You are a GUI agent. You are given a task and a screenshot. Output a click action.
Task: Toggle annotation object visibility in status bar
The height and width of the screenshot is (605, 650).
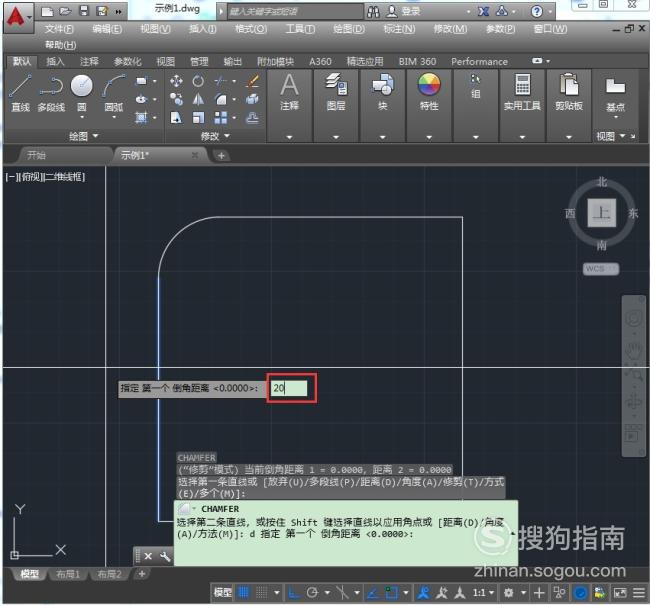[423, 593]
